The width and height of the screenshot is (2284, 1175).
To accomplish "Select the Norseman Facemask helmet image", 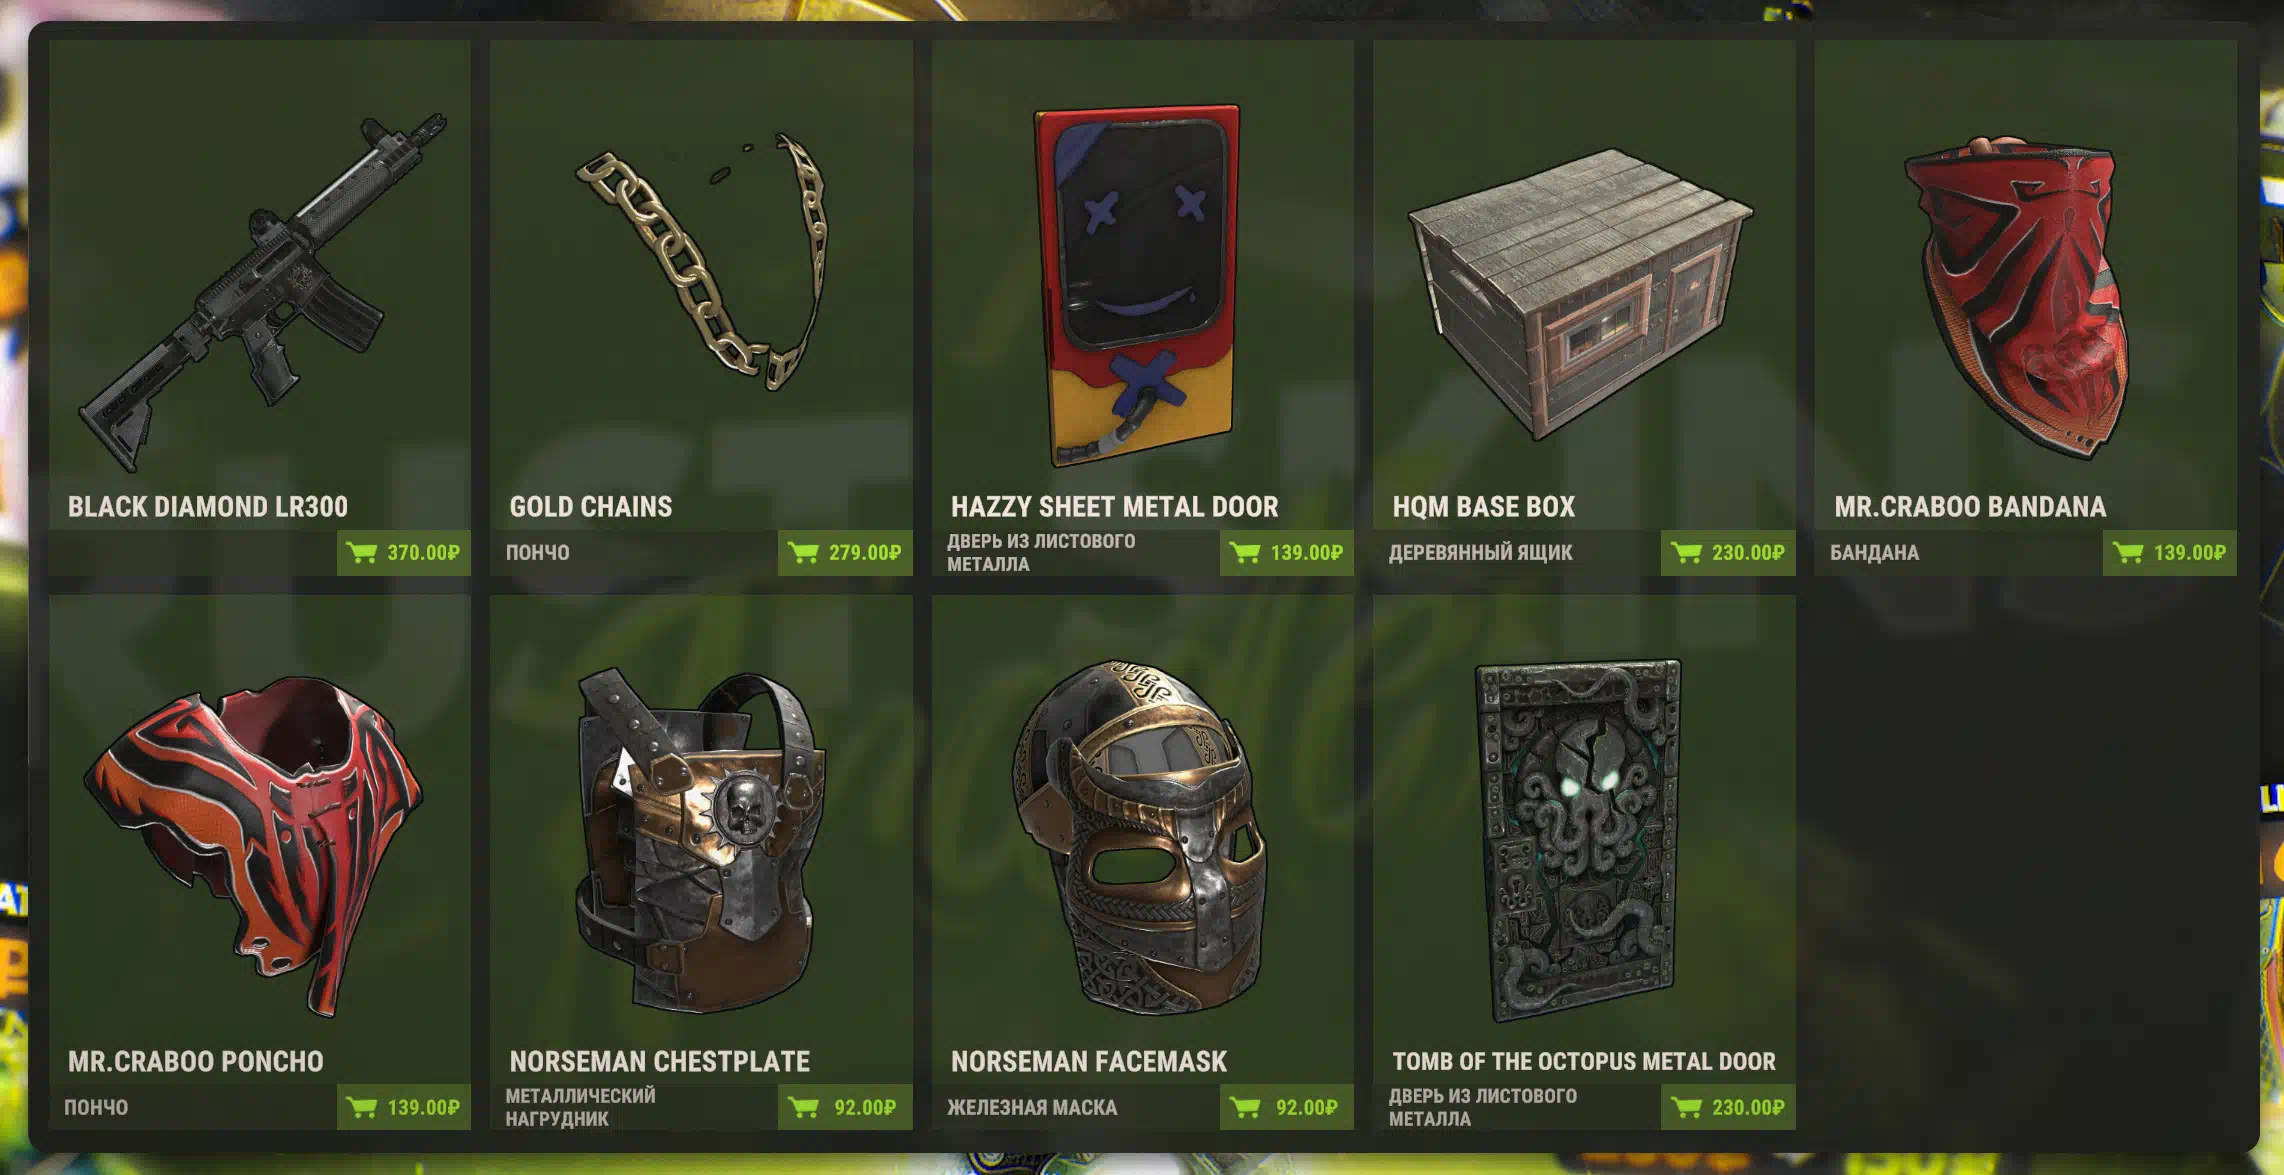I will [x=1140, y=838].
